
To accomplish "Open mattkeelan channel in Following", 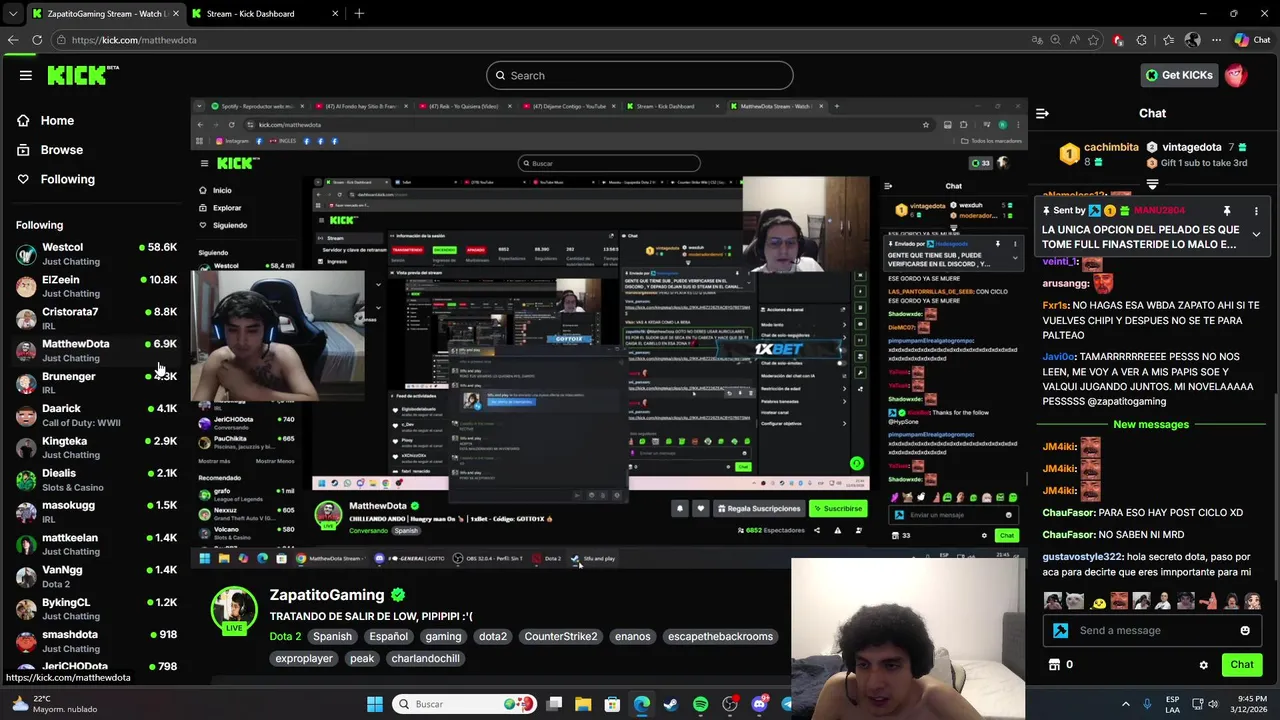I will point(96,544).
